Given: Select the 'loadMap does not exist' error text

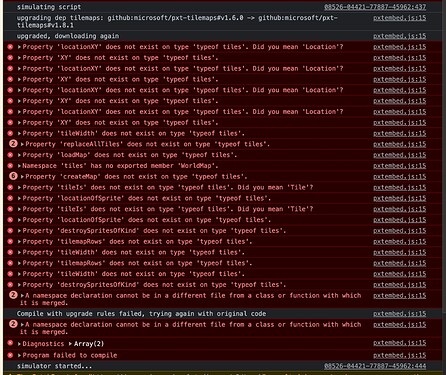Looking at the screenshot, I should tap(130, 155).
